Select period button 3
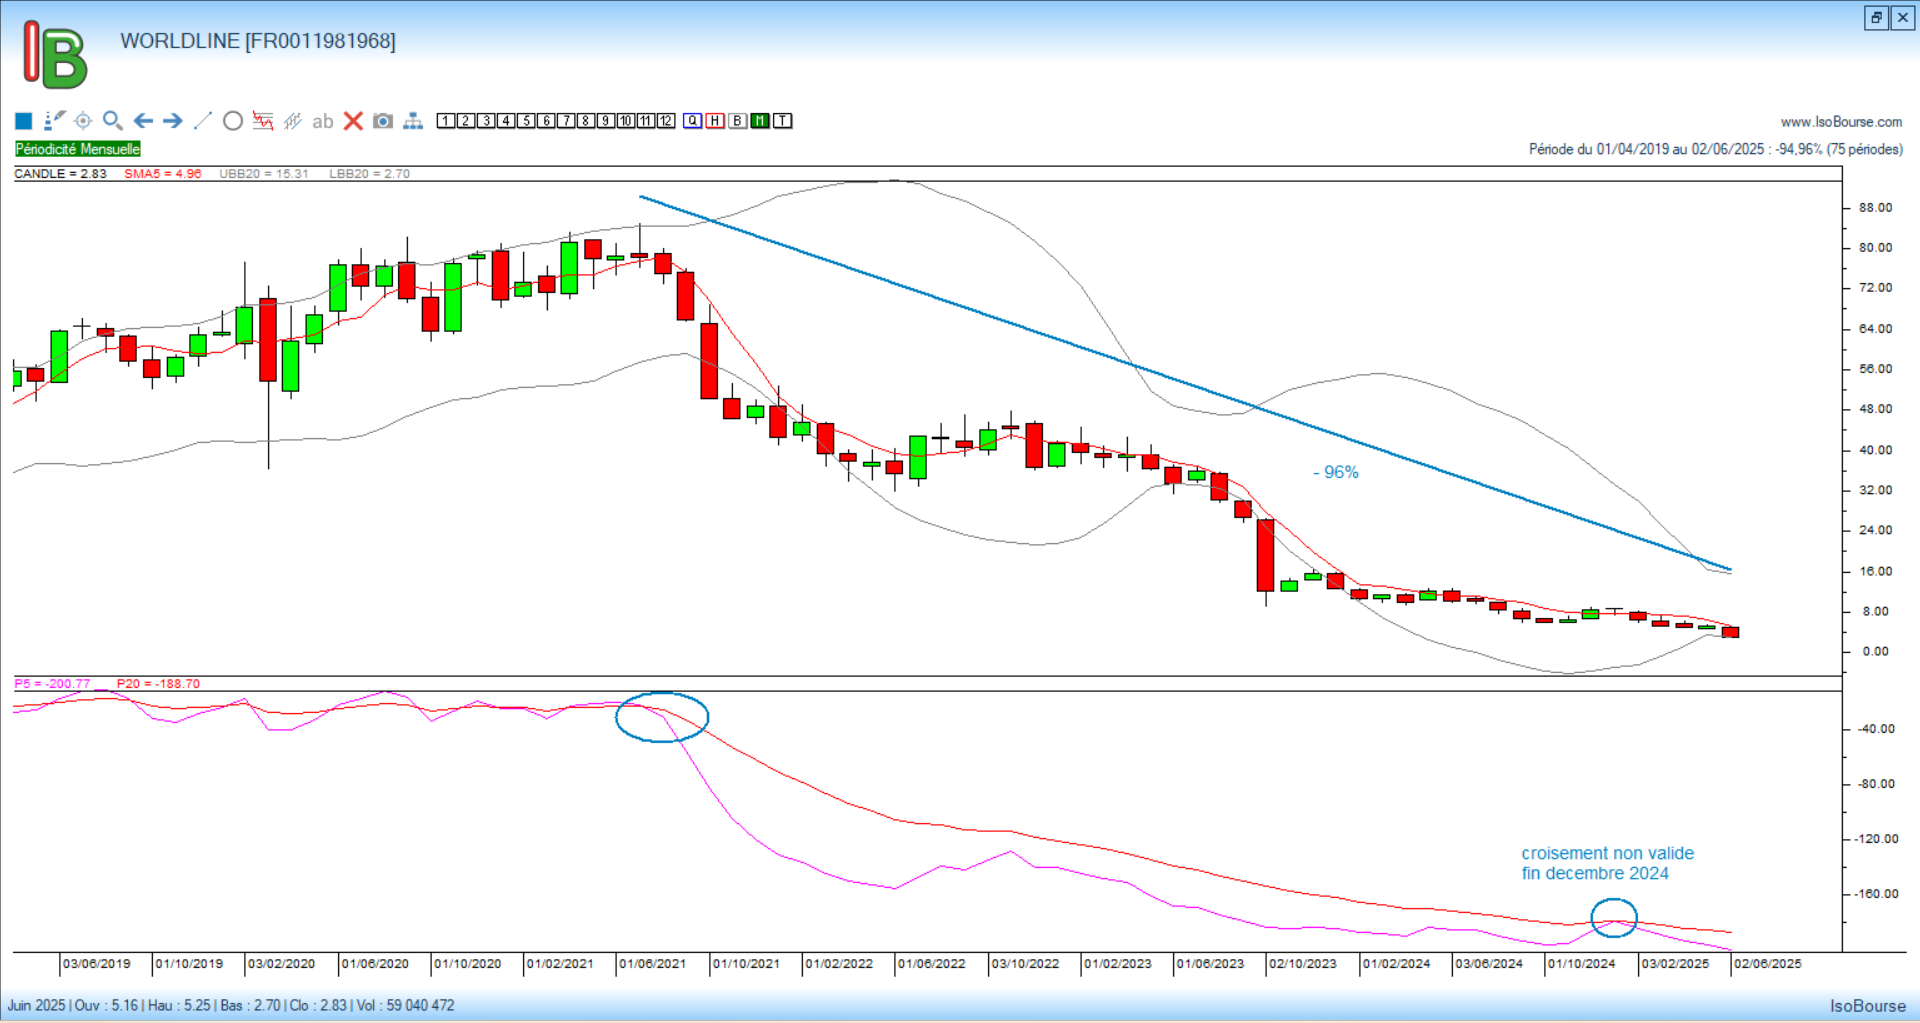Viewport: 1920px width, 1023px height. 486,121
